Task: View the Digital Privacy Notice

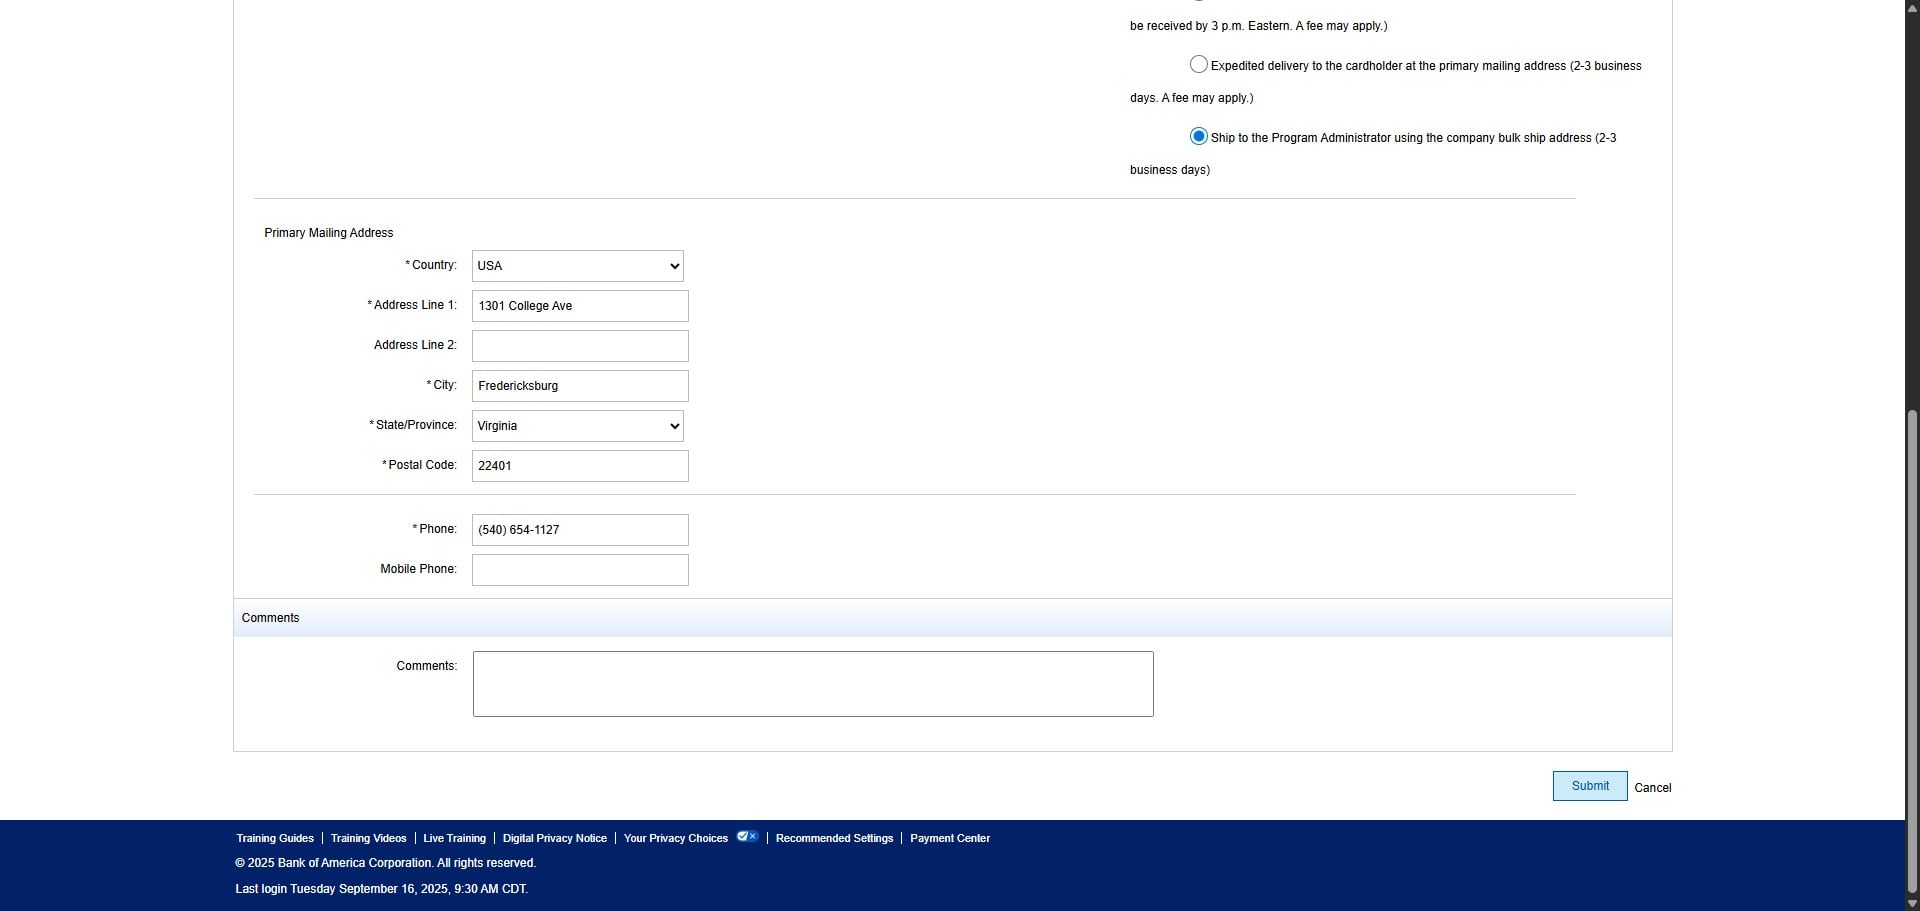Action: tap(554, 838)
